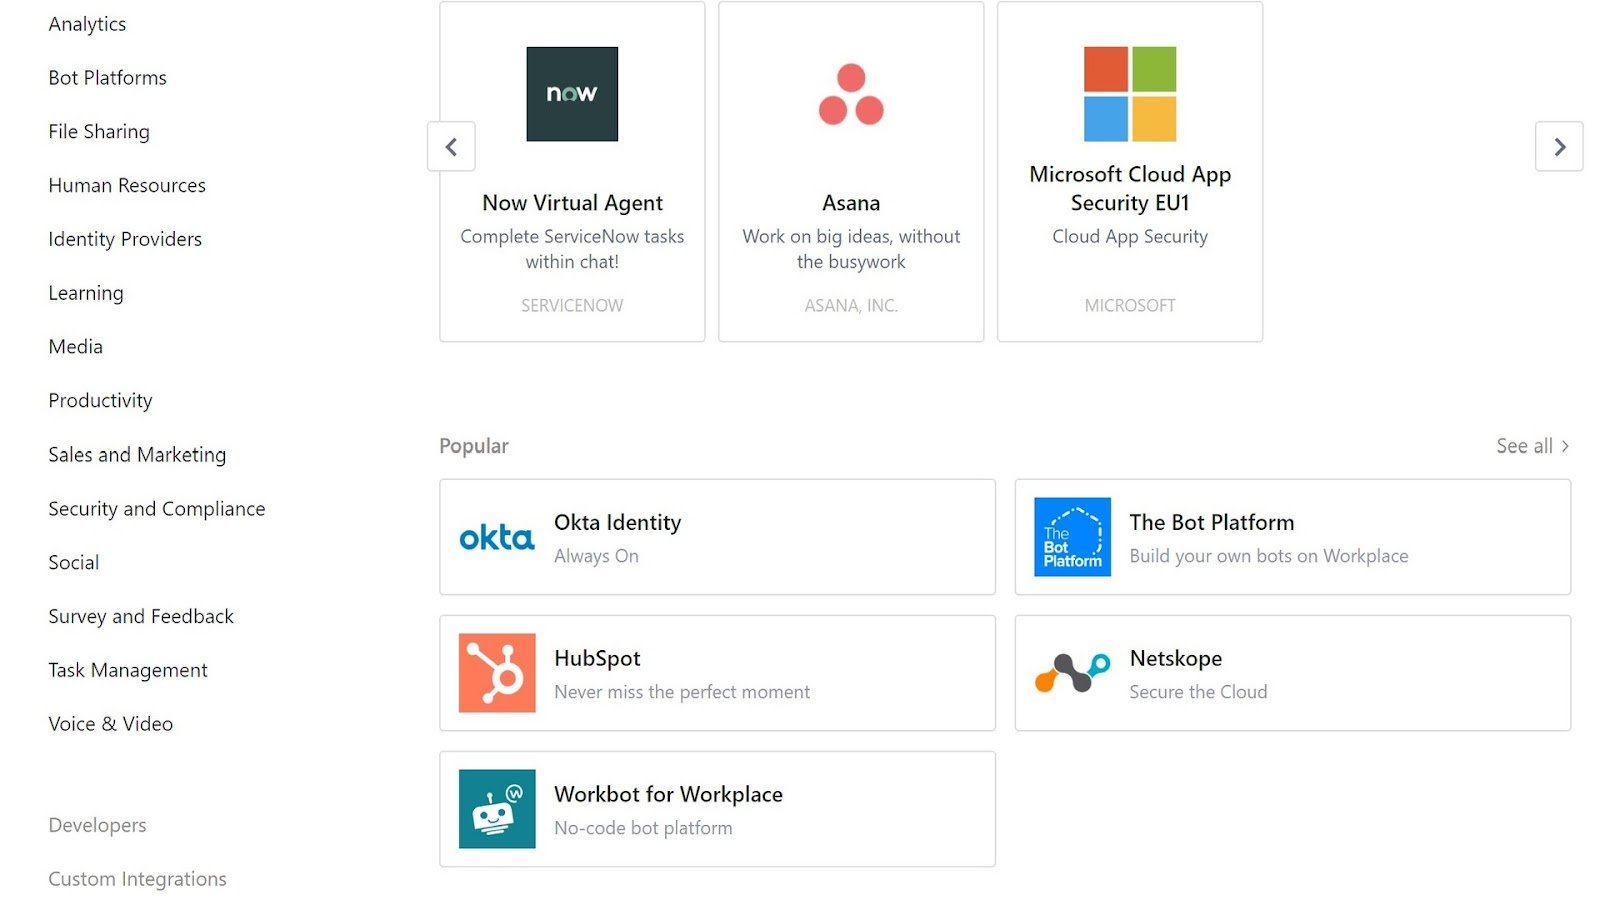Open the File Sharing category
This screenshot has height=900, width=1600.
coord(99,132)
